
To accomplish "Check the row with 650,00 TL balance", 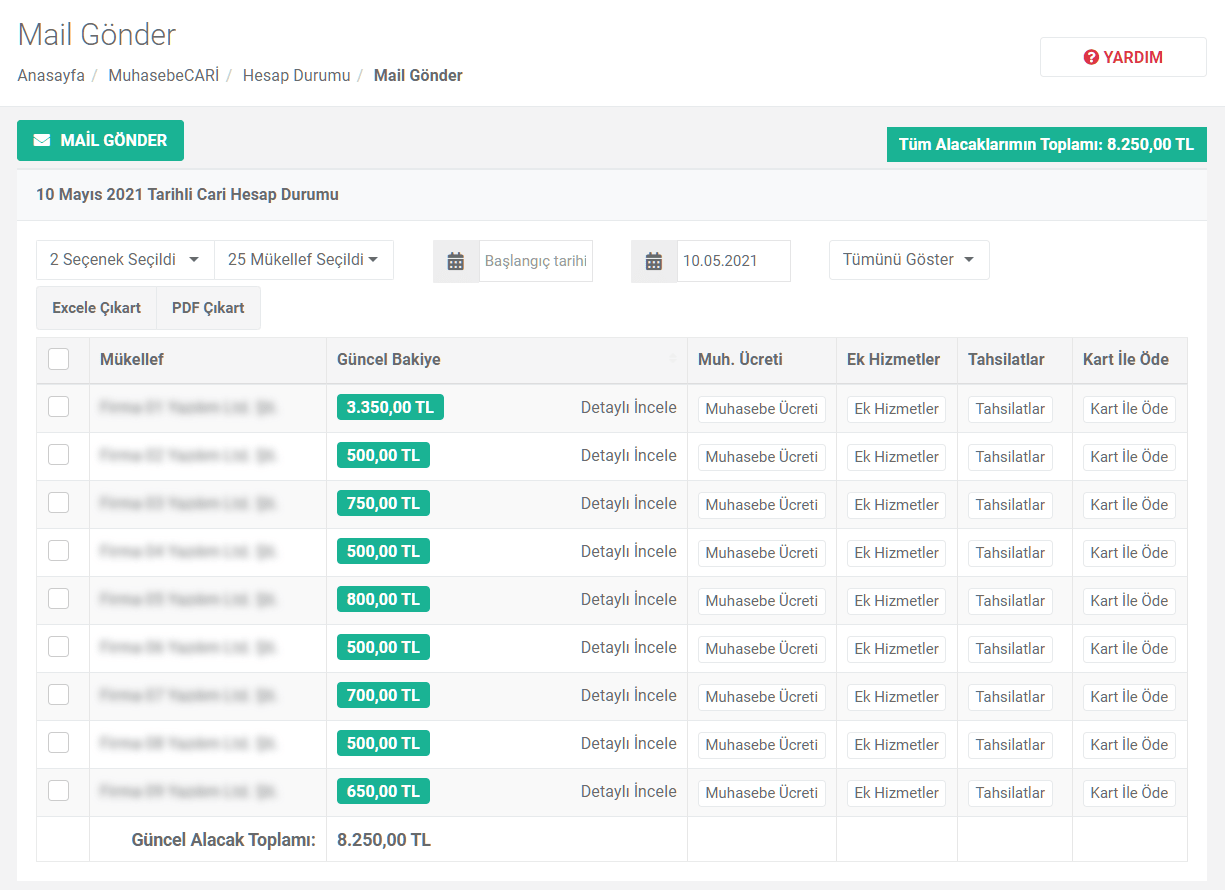I will point(59,790).
